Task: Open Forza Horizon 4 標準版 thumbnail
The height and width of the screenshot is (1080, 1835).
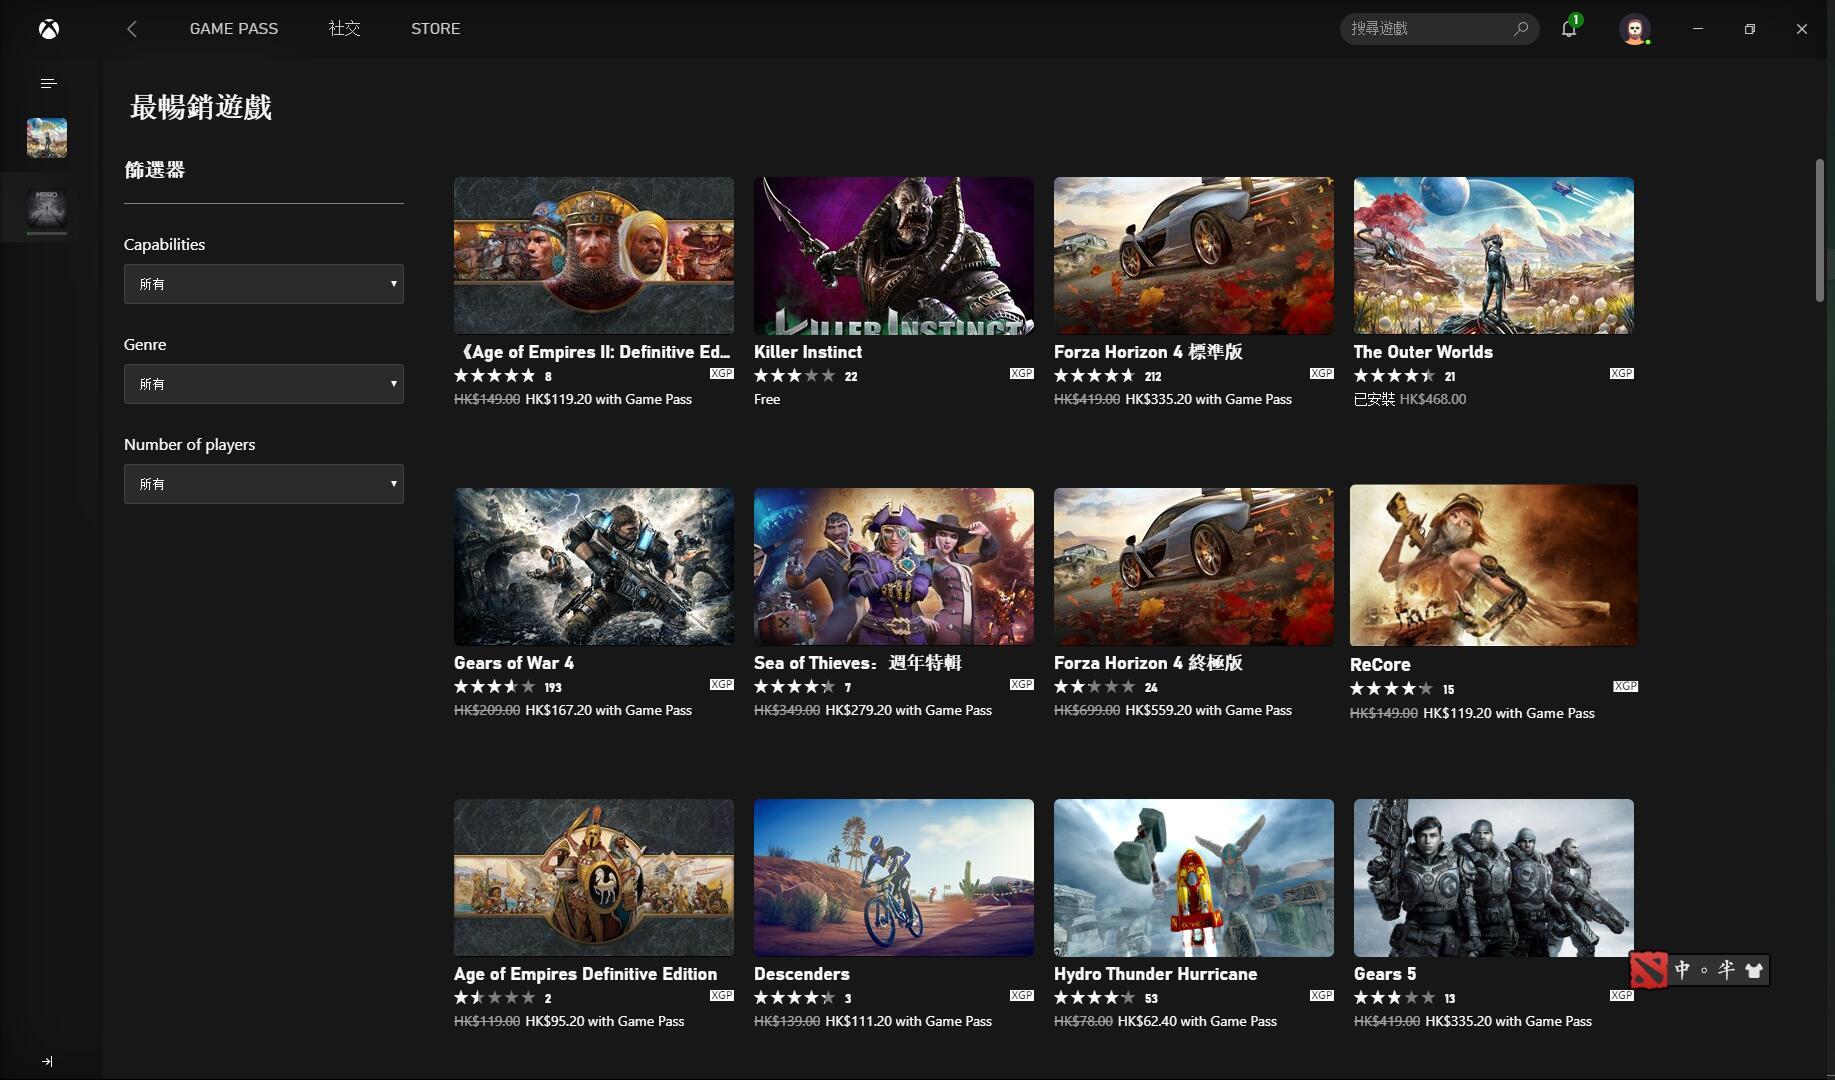Action: [1194, 256]
